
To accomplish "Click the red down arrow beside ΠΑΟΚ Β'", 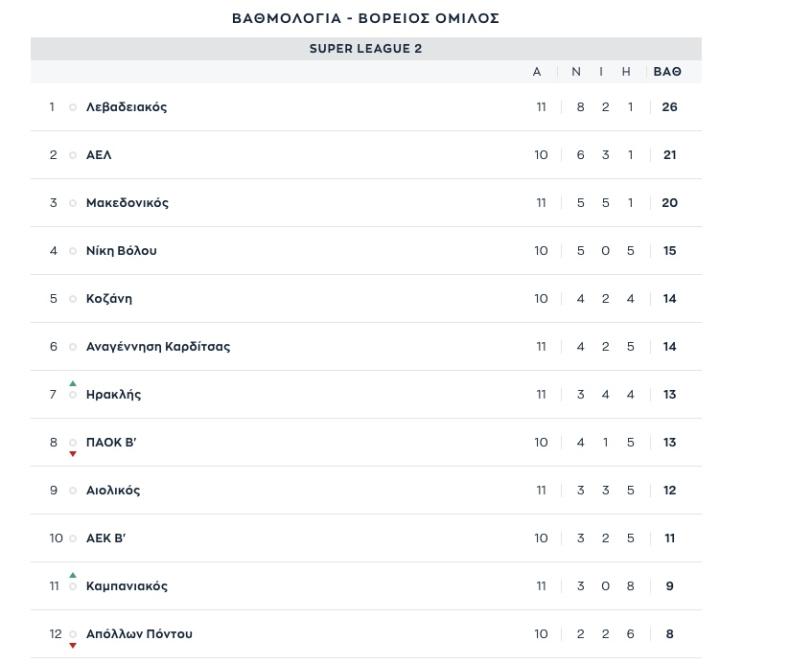I will [73, 454].
